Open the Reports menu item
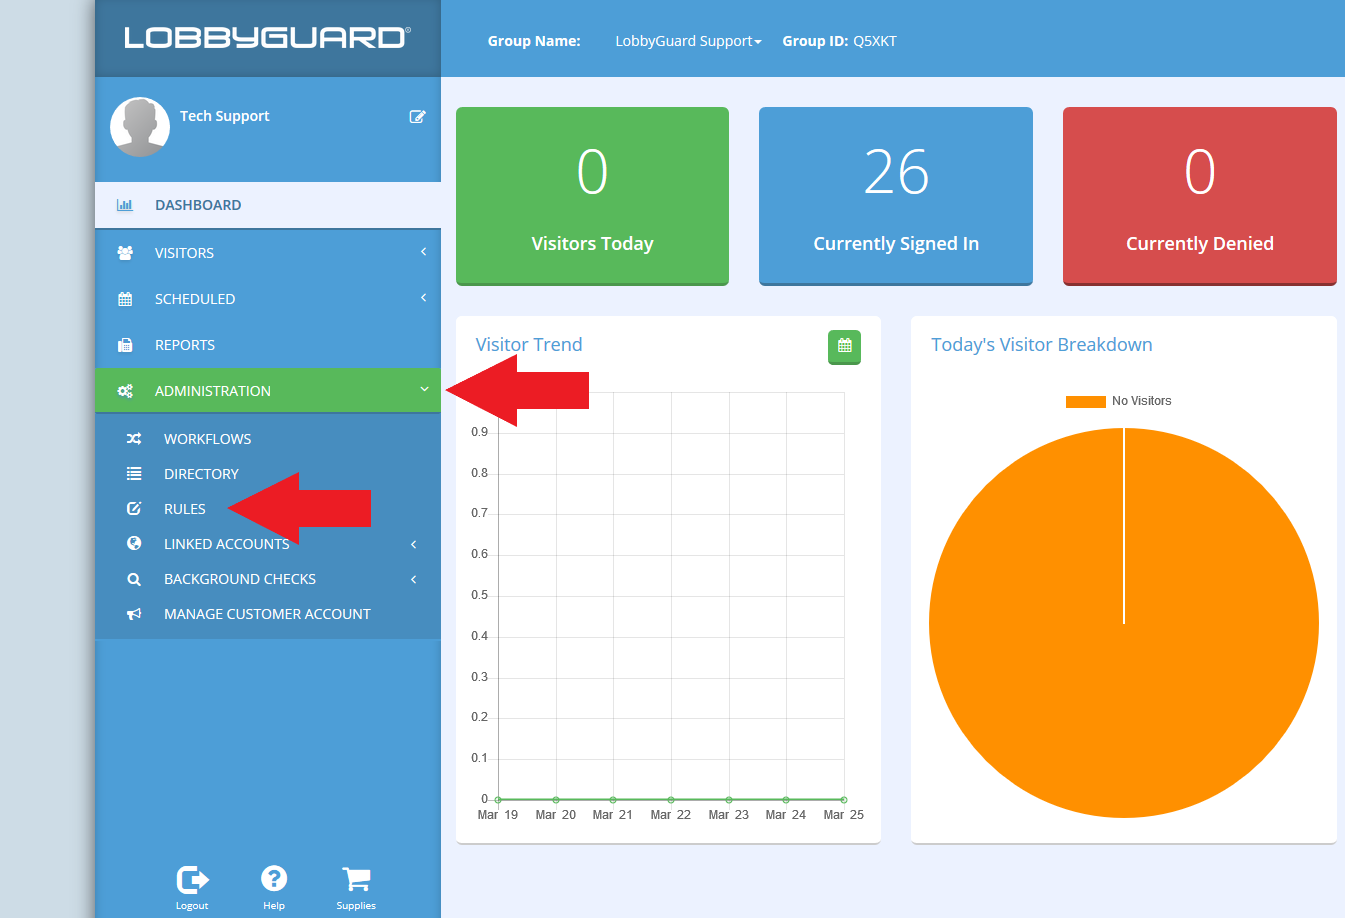Viewport: 1345px width, 918px height. (x=268, y=345)
